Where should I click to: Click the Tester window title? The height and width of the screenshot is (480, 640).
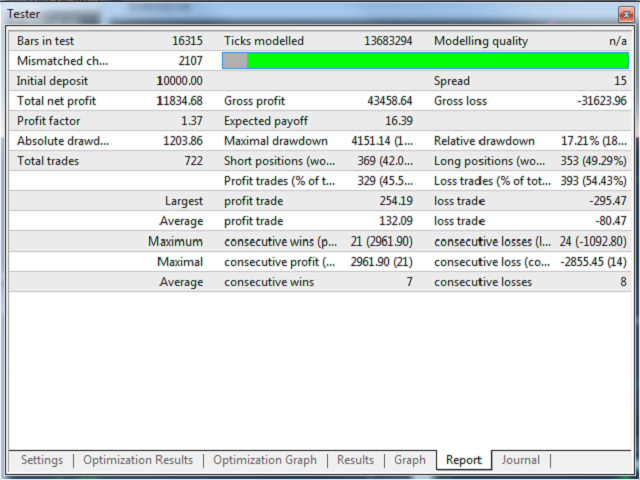[x=24, y=13]
